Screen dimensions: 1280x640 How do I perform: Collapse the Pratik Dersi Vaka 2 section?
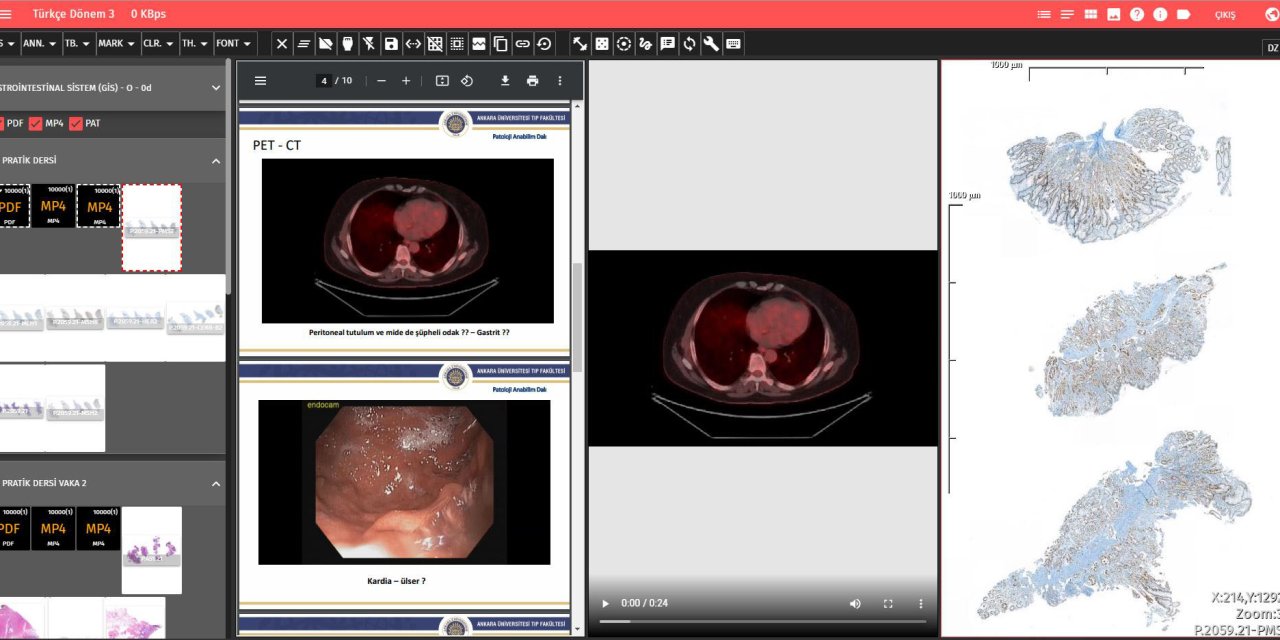click(x=216, y=483)
